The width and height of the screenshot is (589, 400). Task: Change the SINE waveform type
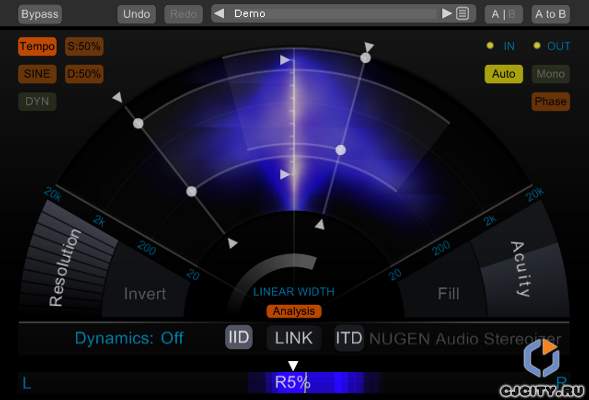pyautogui.click(x=37, y=74)
